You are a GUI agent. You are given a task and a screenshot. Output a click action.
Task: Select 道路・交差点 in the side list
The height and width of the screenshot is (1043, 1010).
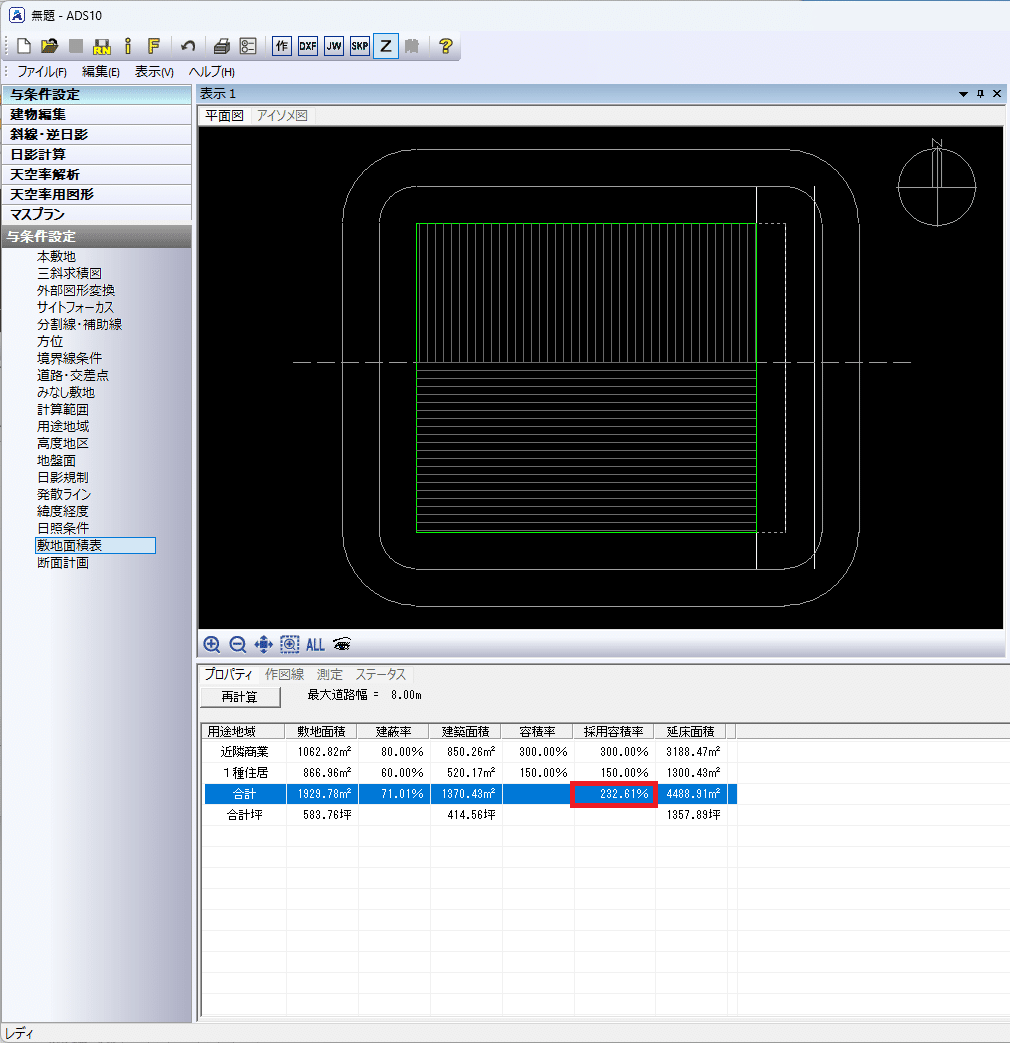pyautogui.click(x=73, y=375)
